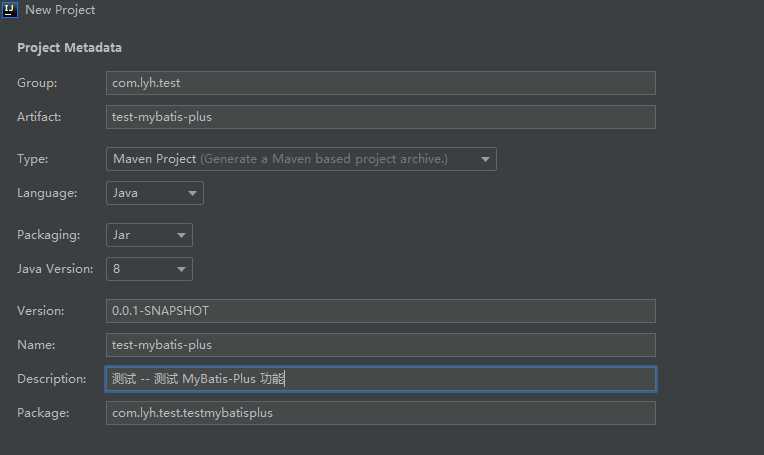Open the Type dropdown showing Maven Project
This screenshot has width=764, height=455.
(x=301, y=159)
